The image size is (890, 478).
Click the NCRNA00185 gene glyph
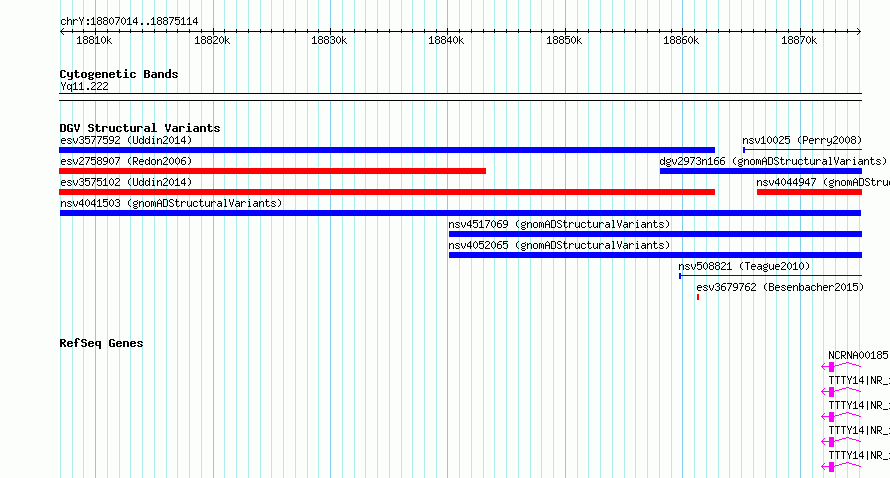point(841,367)
